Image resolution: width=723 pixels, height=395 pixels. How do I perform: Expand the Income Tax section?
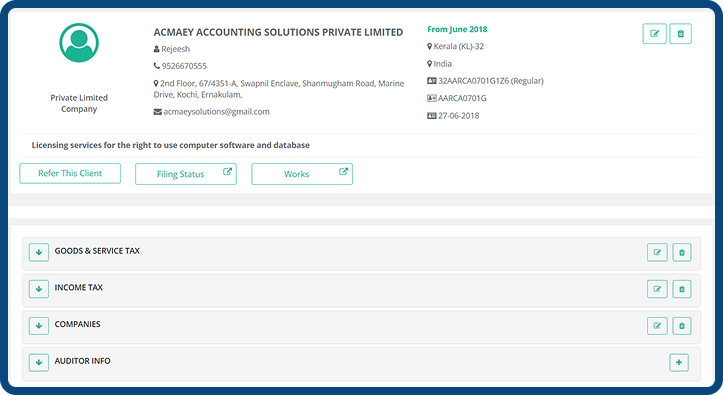(39, 289)
